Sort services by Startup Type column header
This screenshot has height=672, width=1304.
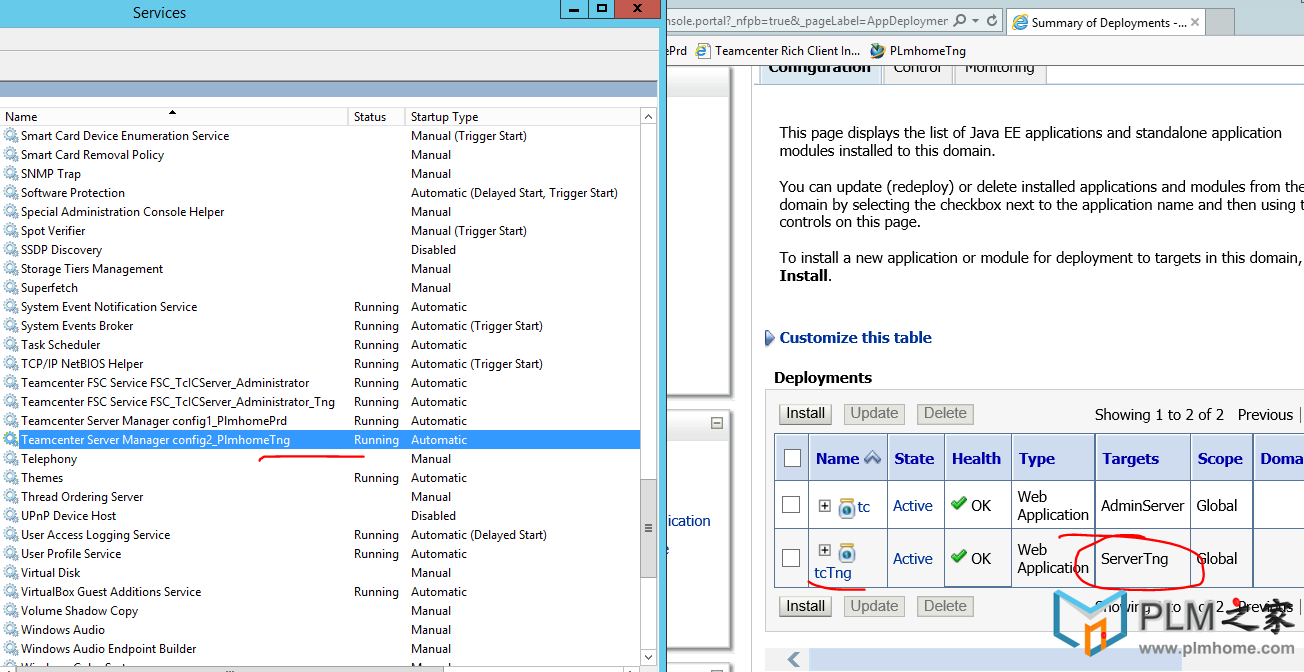tap(522, 117)
